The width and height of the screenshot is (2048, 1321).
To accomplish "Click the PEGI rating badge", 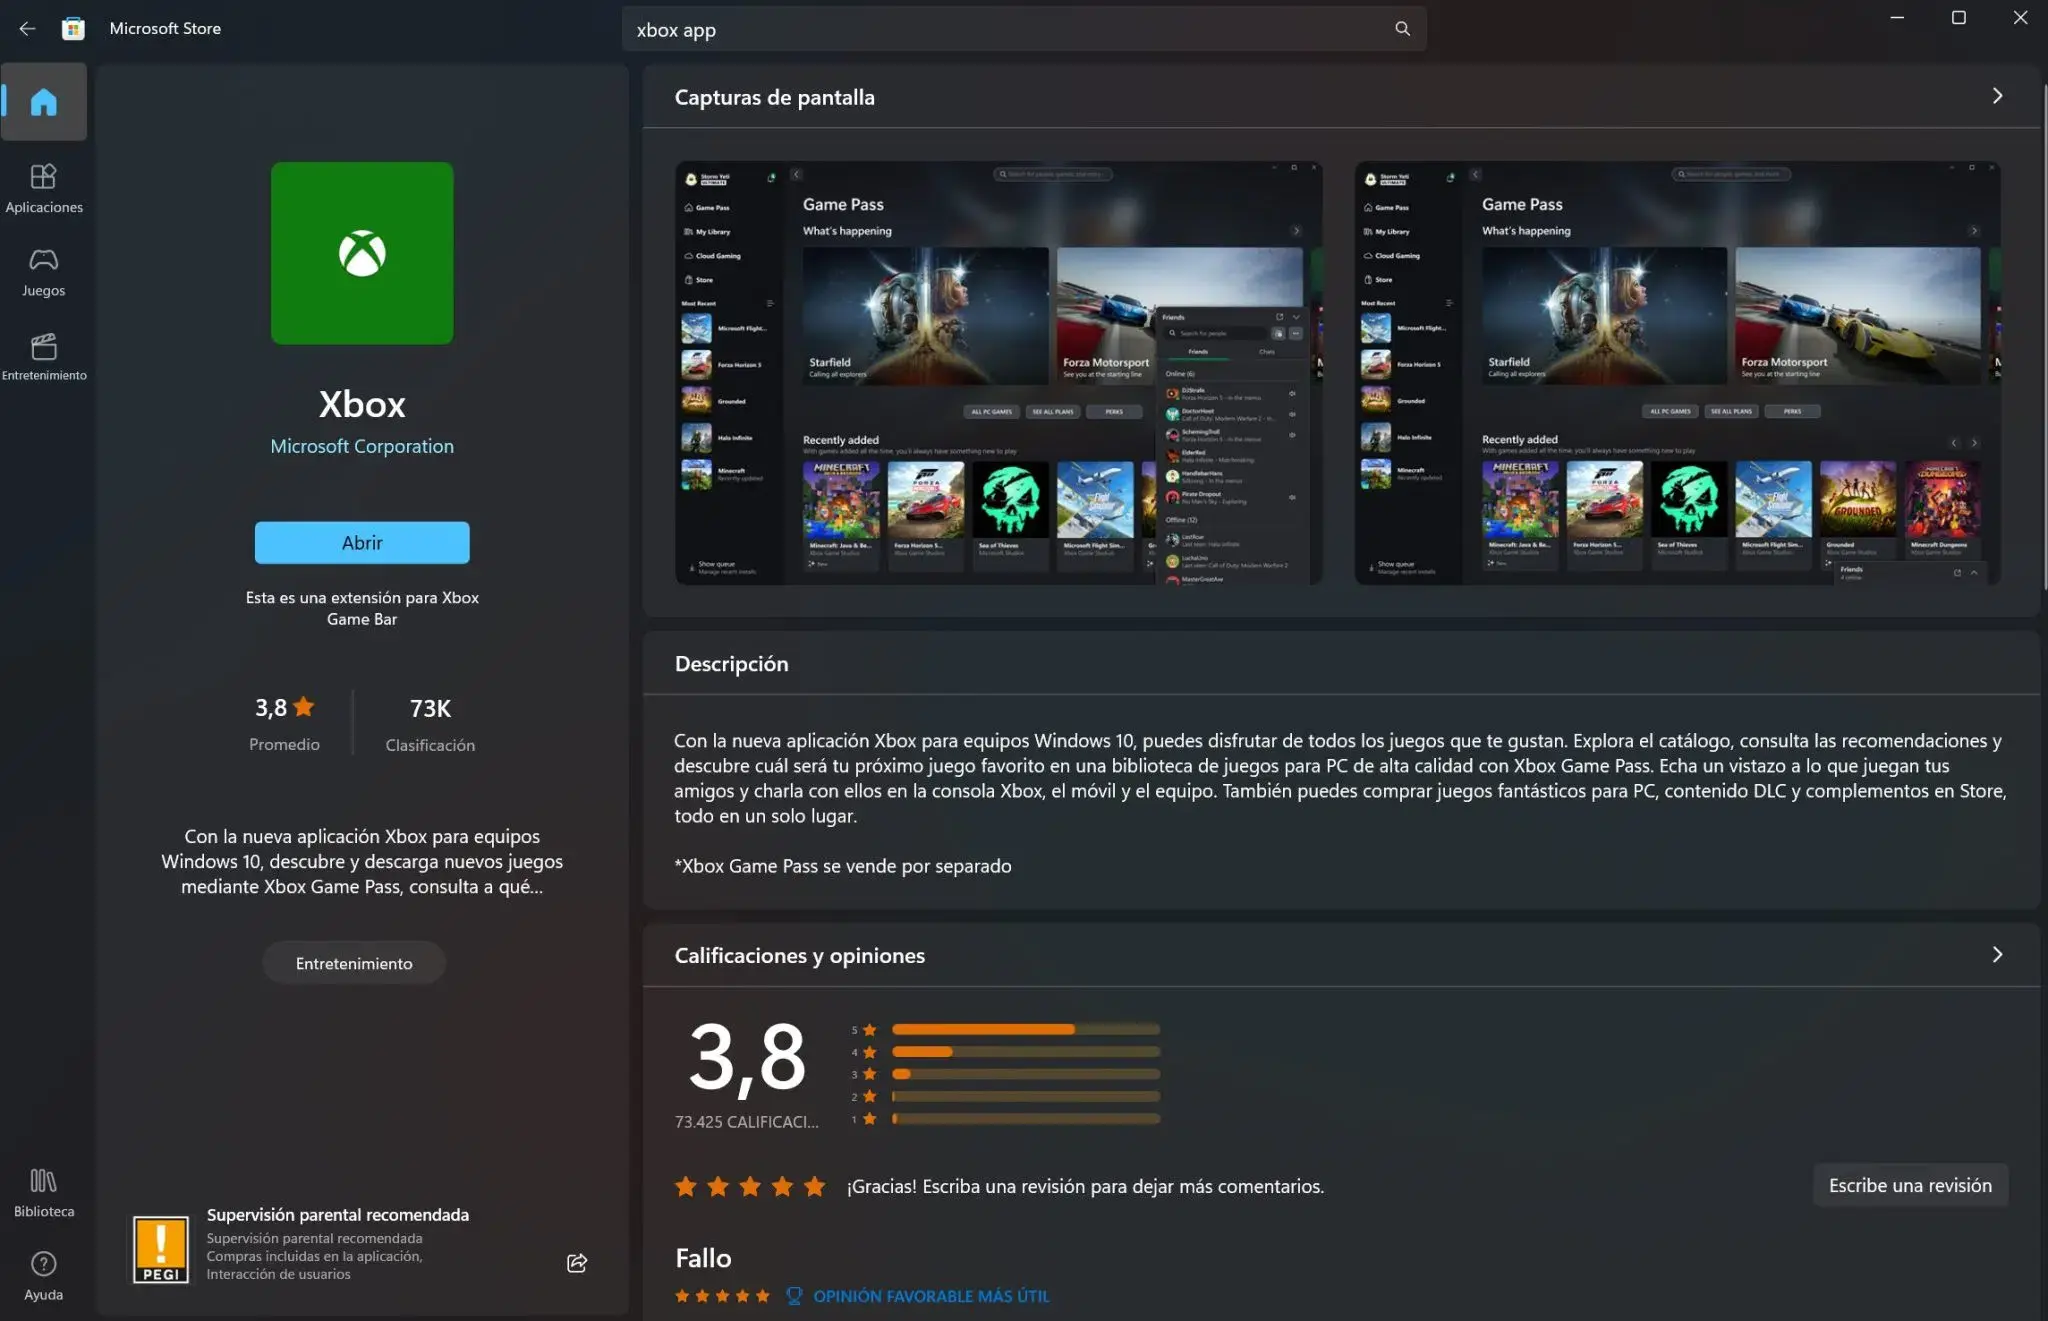I will (x=161, y=1249).
